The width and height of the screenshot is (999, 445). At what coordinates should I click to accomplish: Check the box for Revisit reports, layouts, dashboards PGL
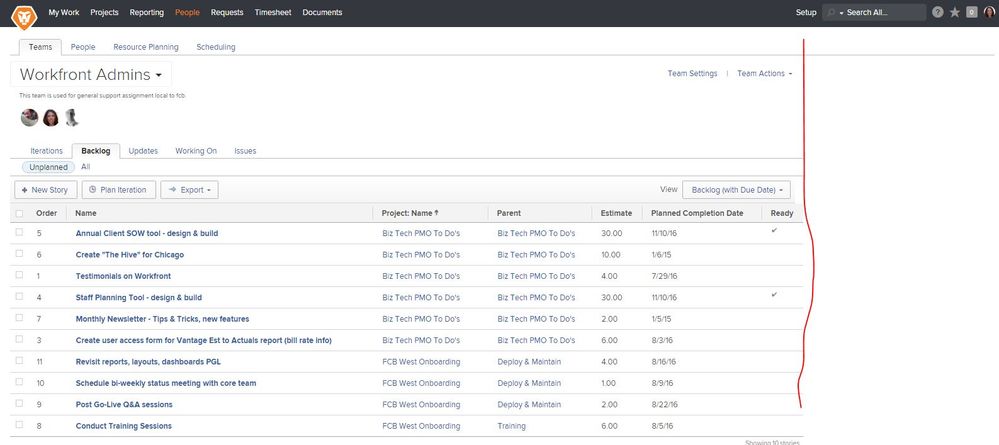click(19, 361)
